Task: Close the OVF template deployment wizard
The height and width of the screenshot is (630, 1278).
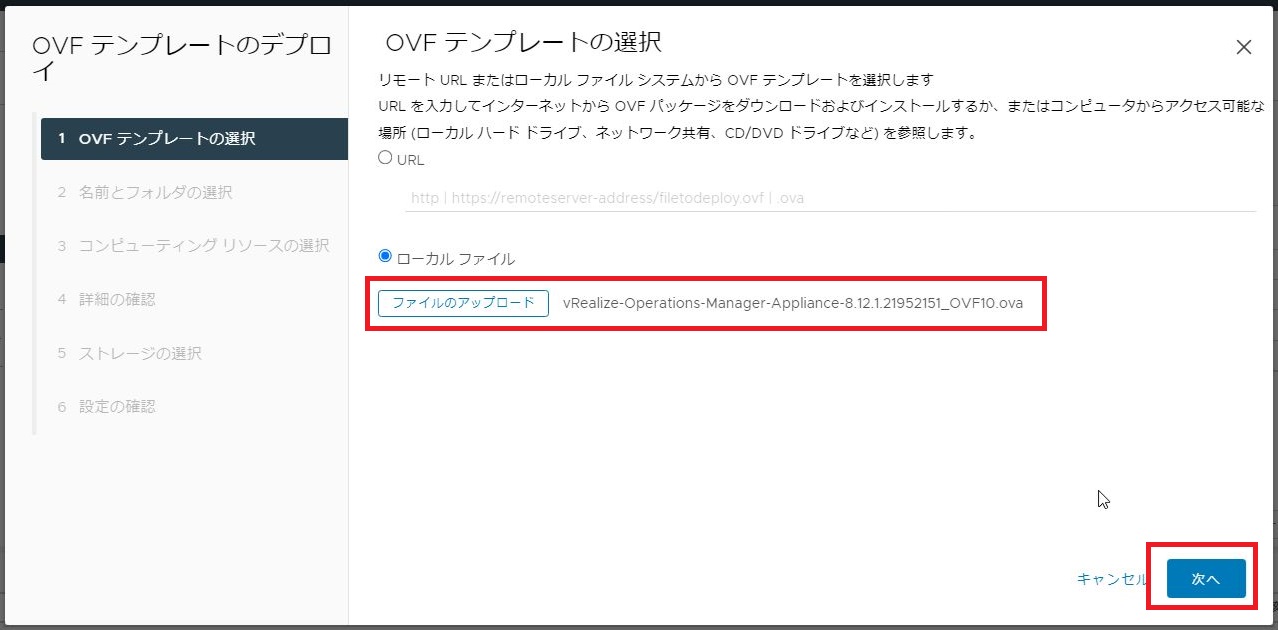Action: [x=1243, y=46]
